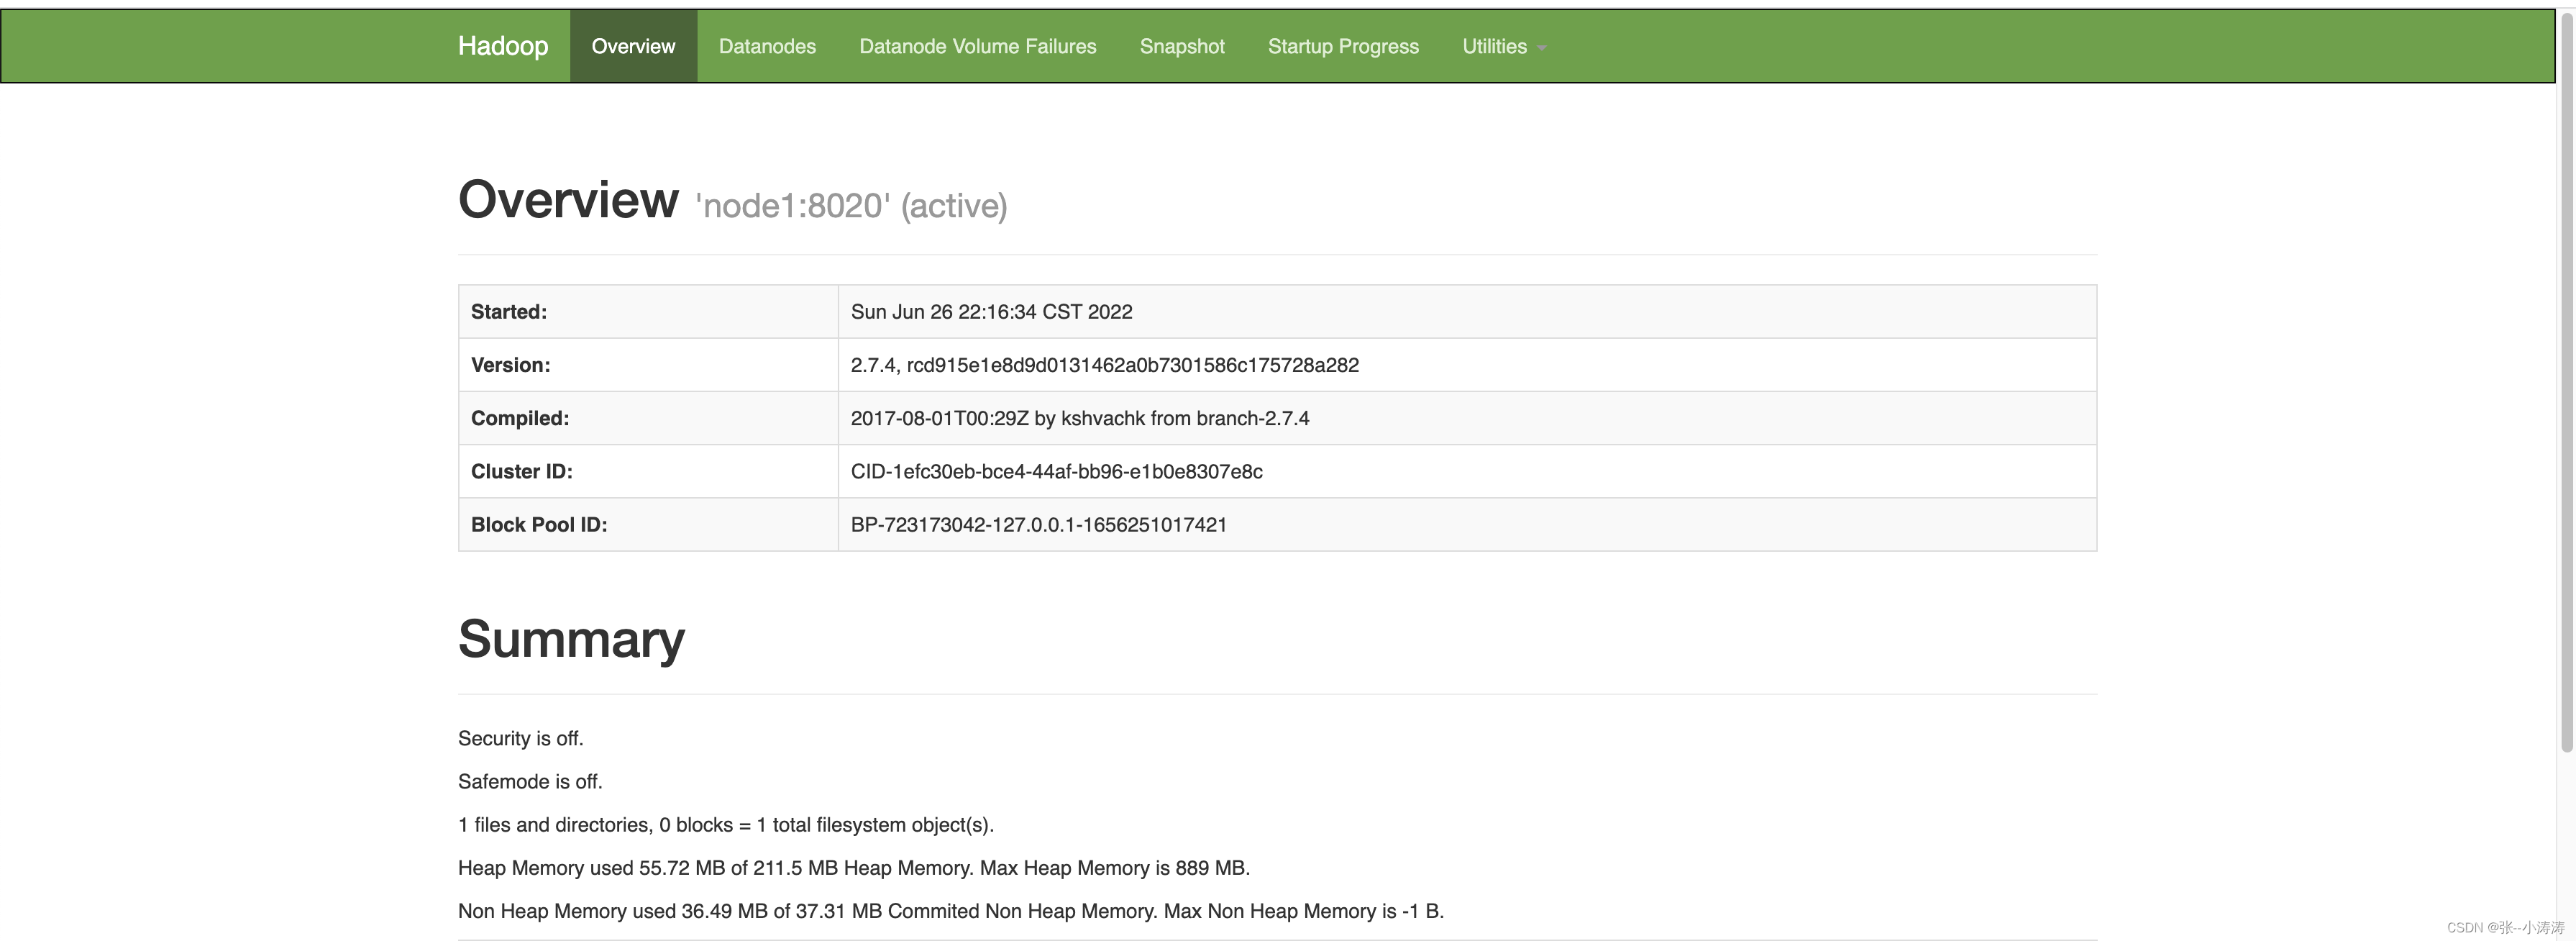Select the Overview tab in navbar

coord(633,46)
